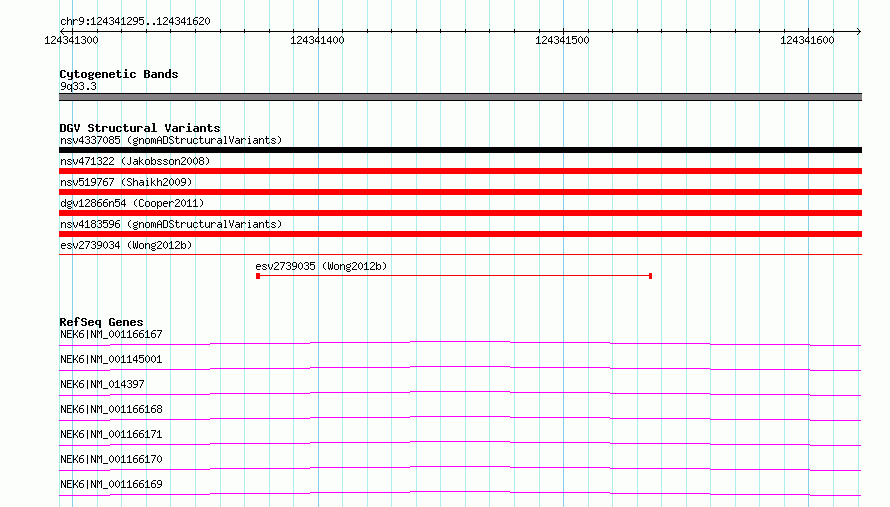The height and width of the screenshot is (507, 890).
Task: Open the NEK6|NM_001166168 transcript label
Action: 111,409
